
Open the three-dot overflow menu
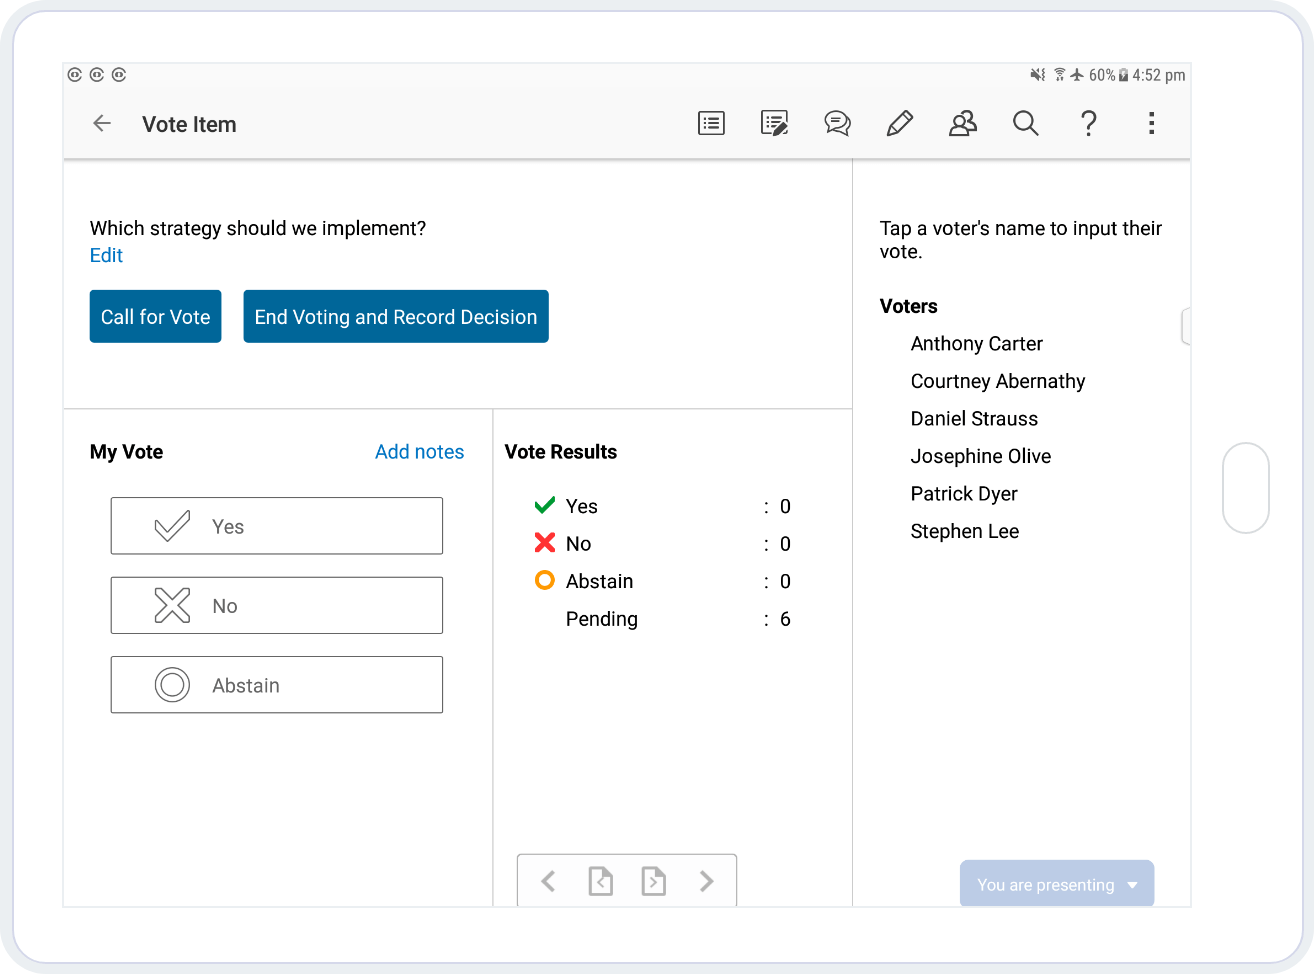click(x=1151, y=124)
